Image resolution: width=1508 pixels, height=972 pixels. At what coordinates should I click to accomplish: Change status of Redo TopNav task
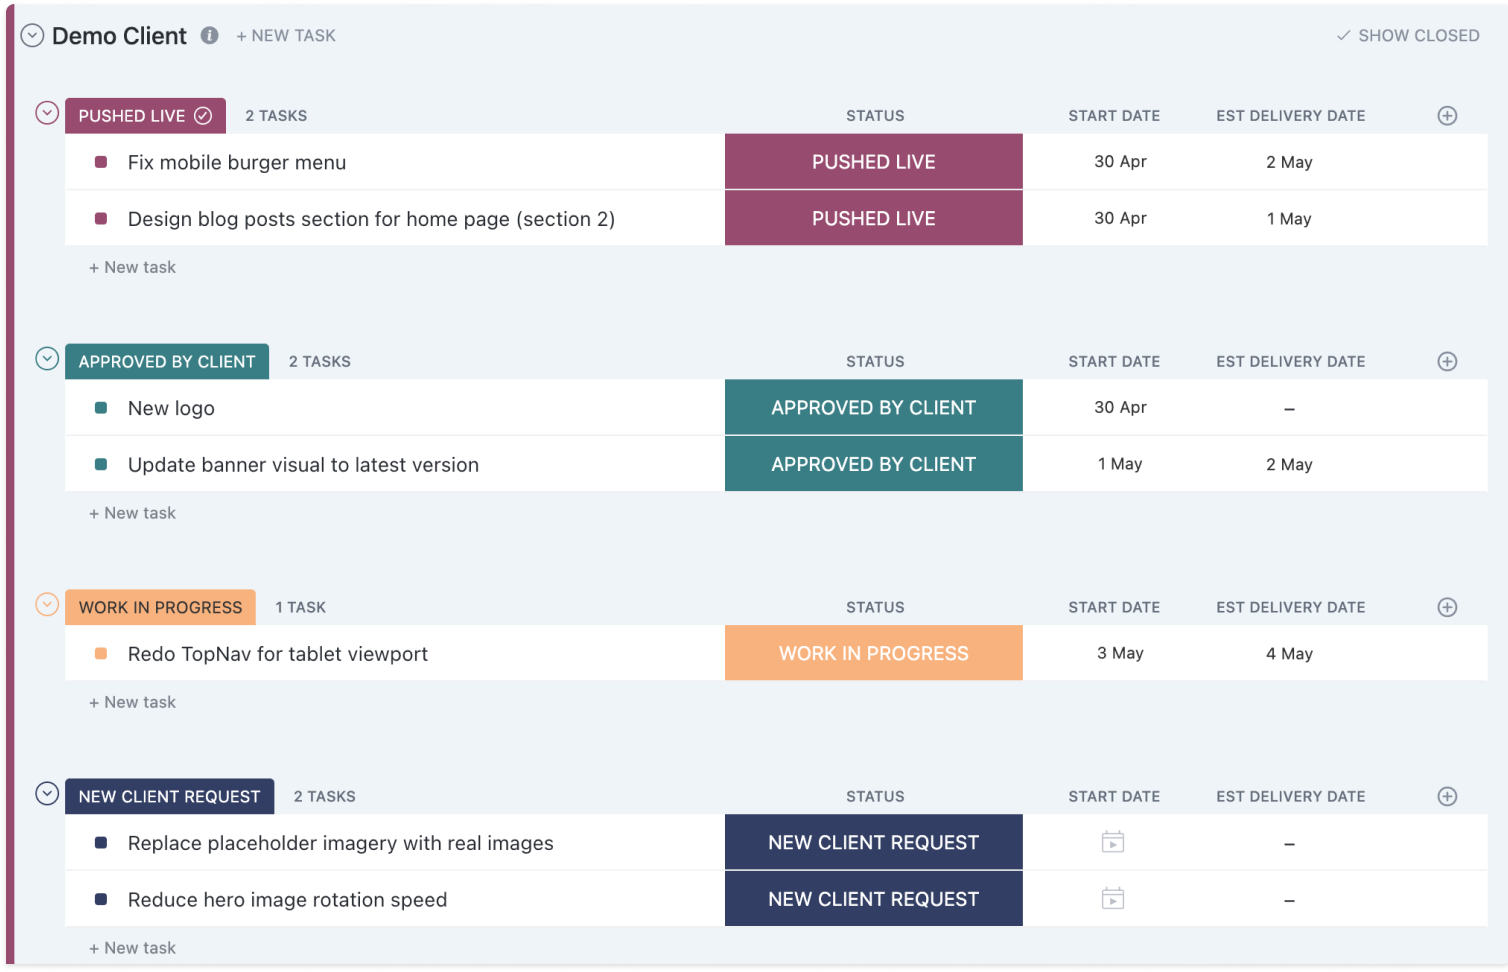coord(873,653)
